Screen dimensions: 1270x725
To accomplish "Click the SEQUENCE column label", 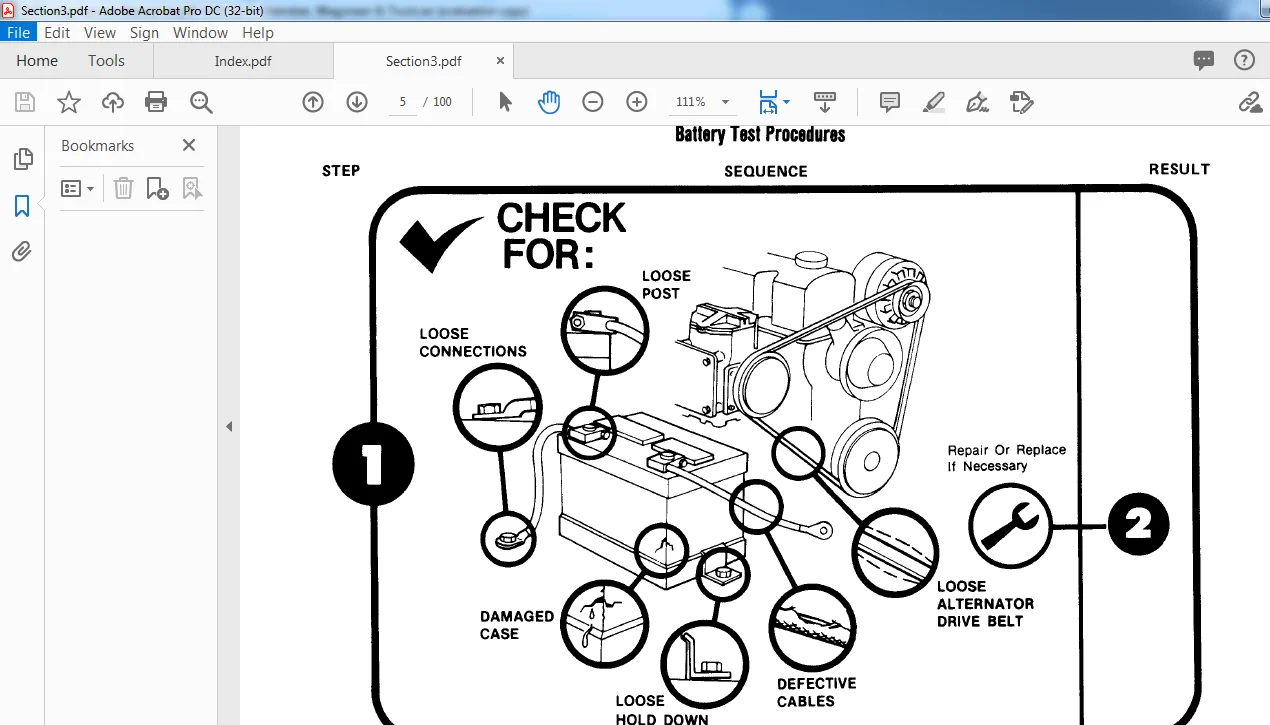I will pos(766,171).
